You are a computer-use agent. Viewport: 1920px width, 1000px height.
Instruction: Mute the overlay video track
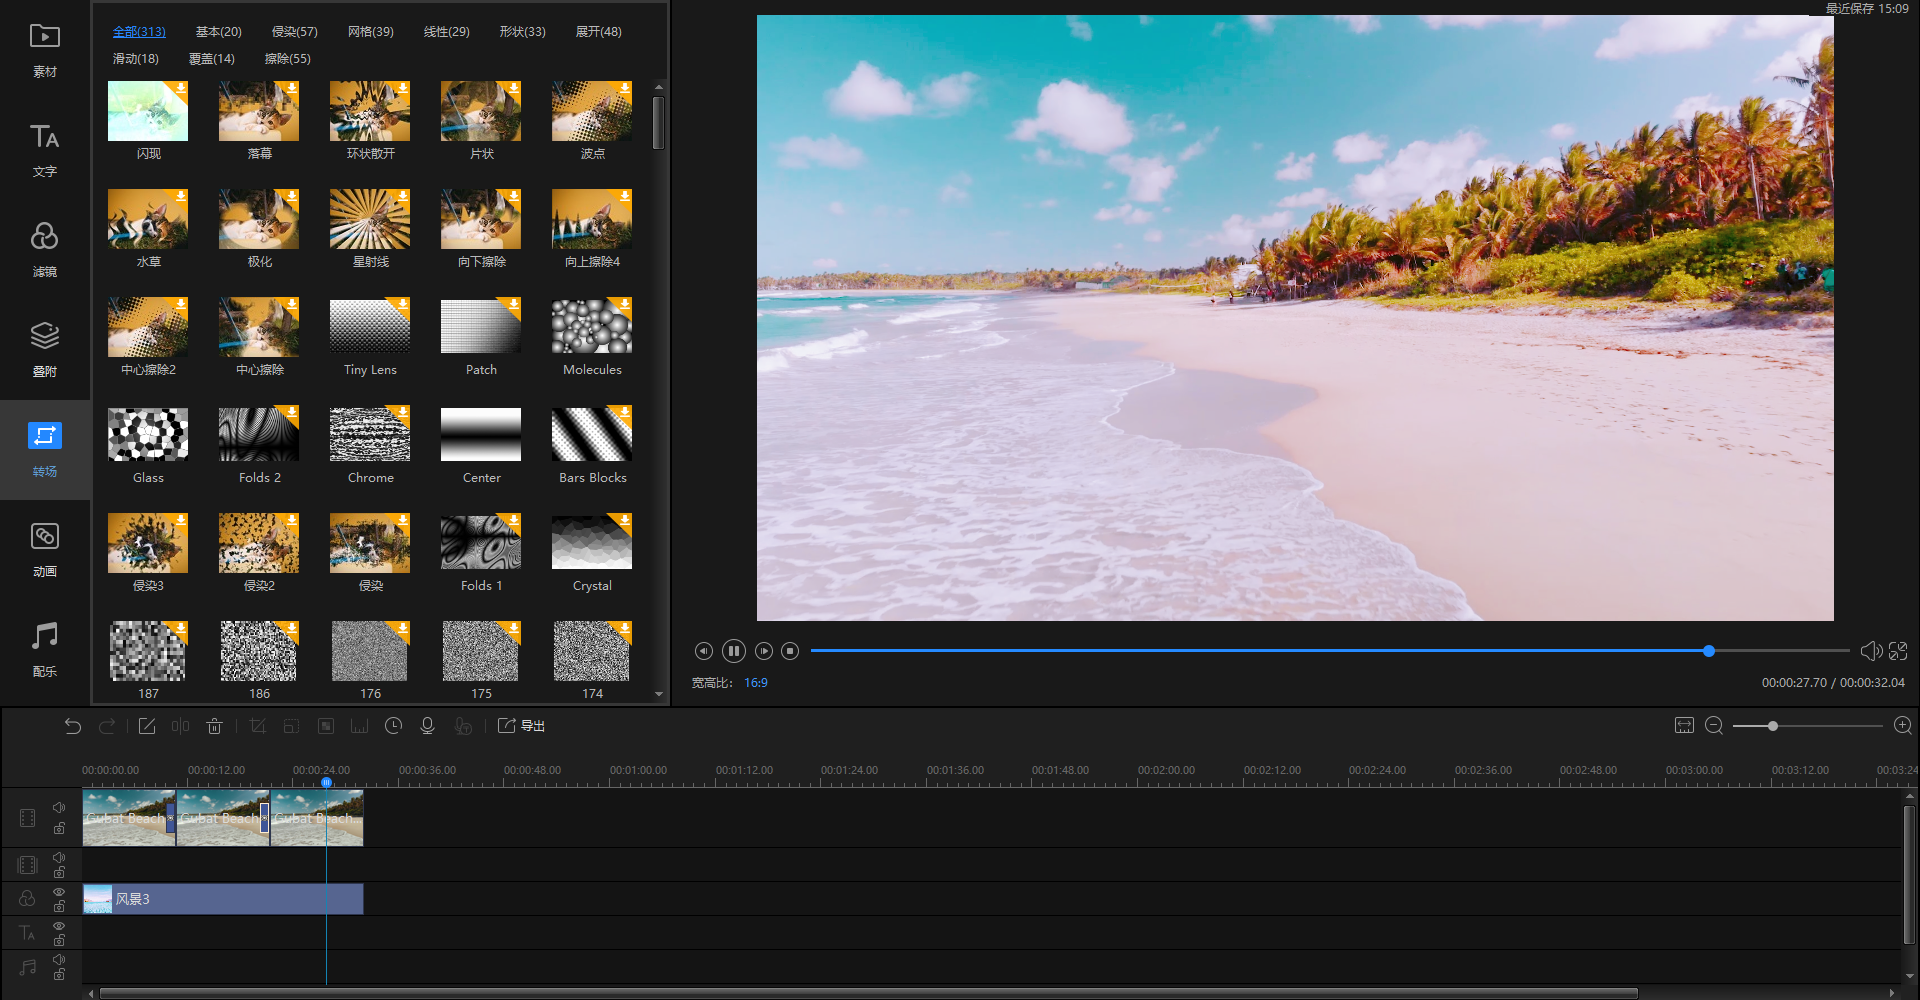[x=59, y=858]
